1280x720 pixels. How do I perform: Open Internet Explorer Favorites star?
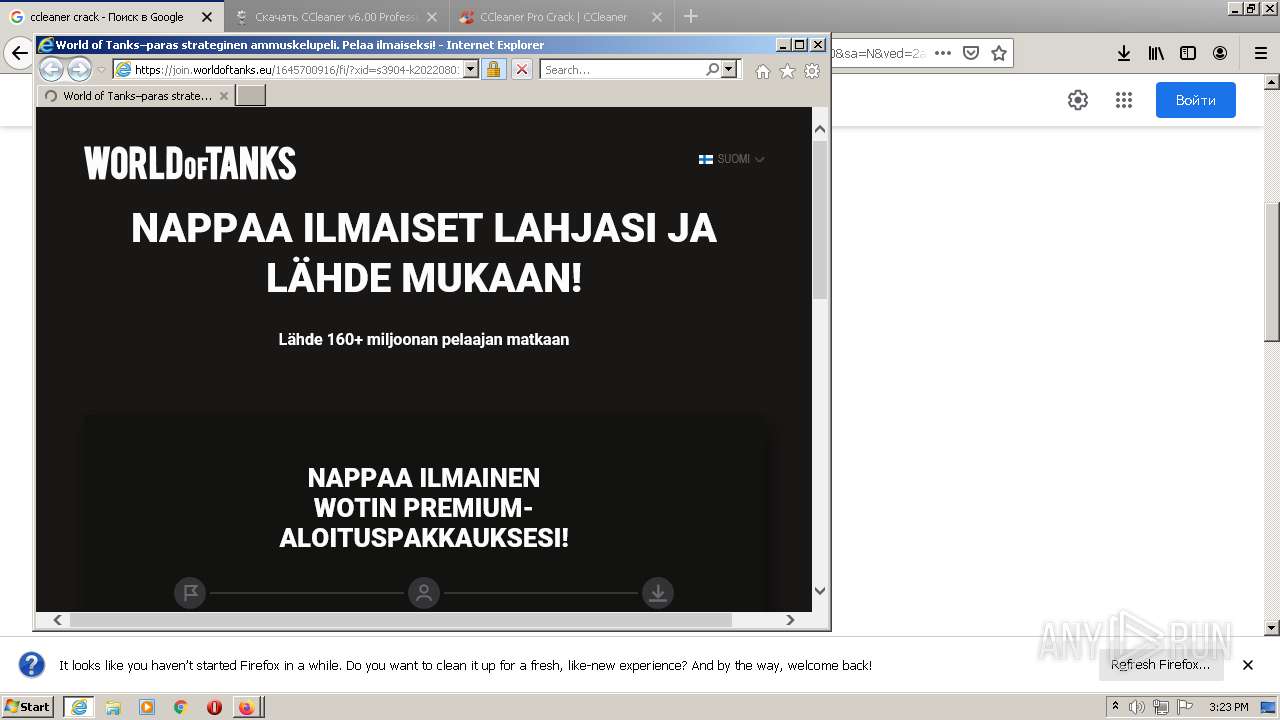(x=787, y=71)
